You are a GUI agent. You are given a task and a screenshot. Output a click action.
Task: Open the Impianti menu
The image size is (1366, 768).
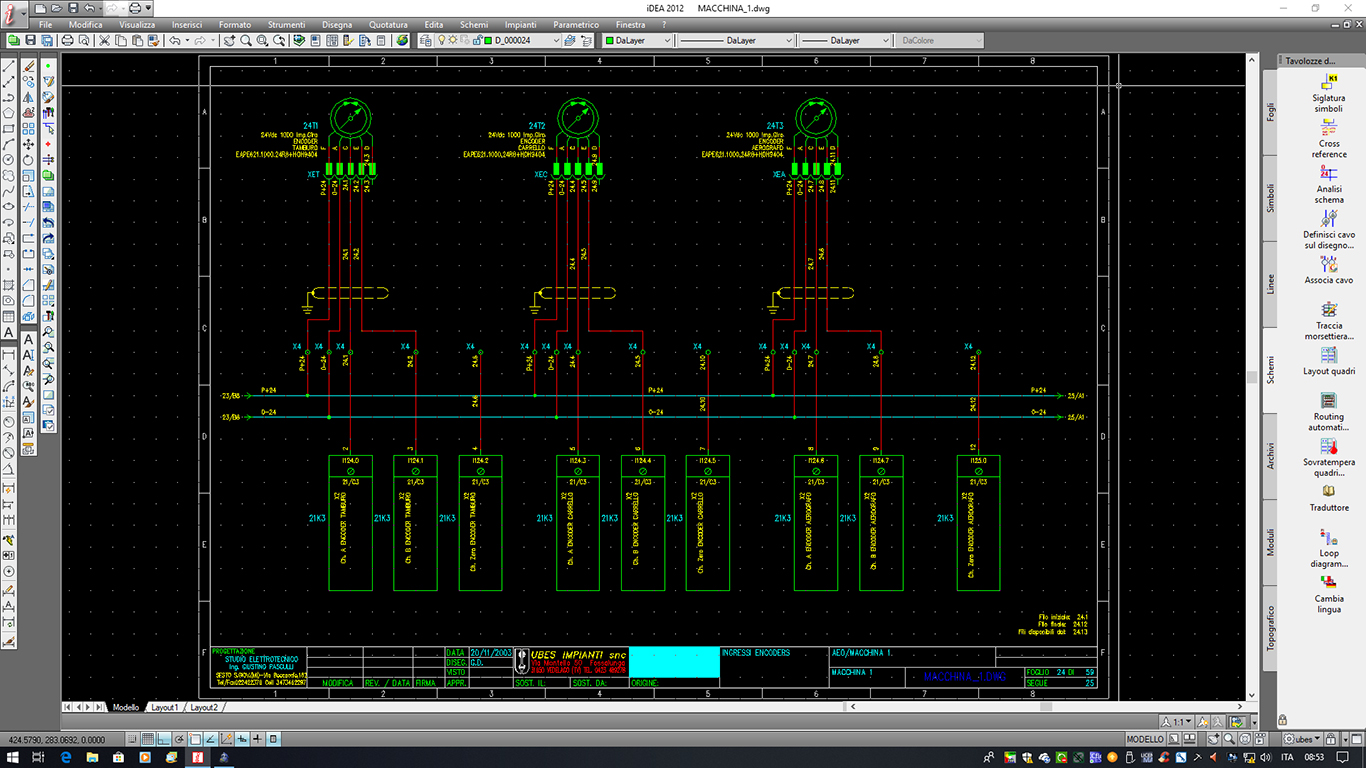520,24
